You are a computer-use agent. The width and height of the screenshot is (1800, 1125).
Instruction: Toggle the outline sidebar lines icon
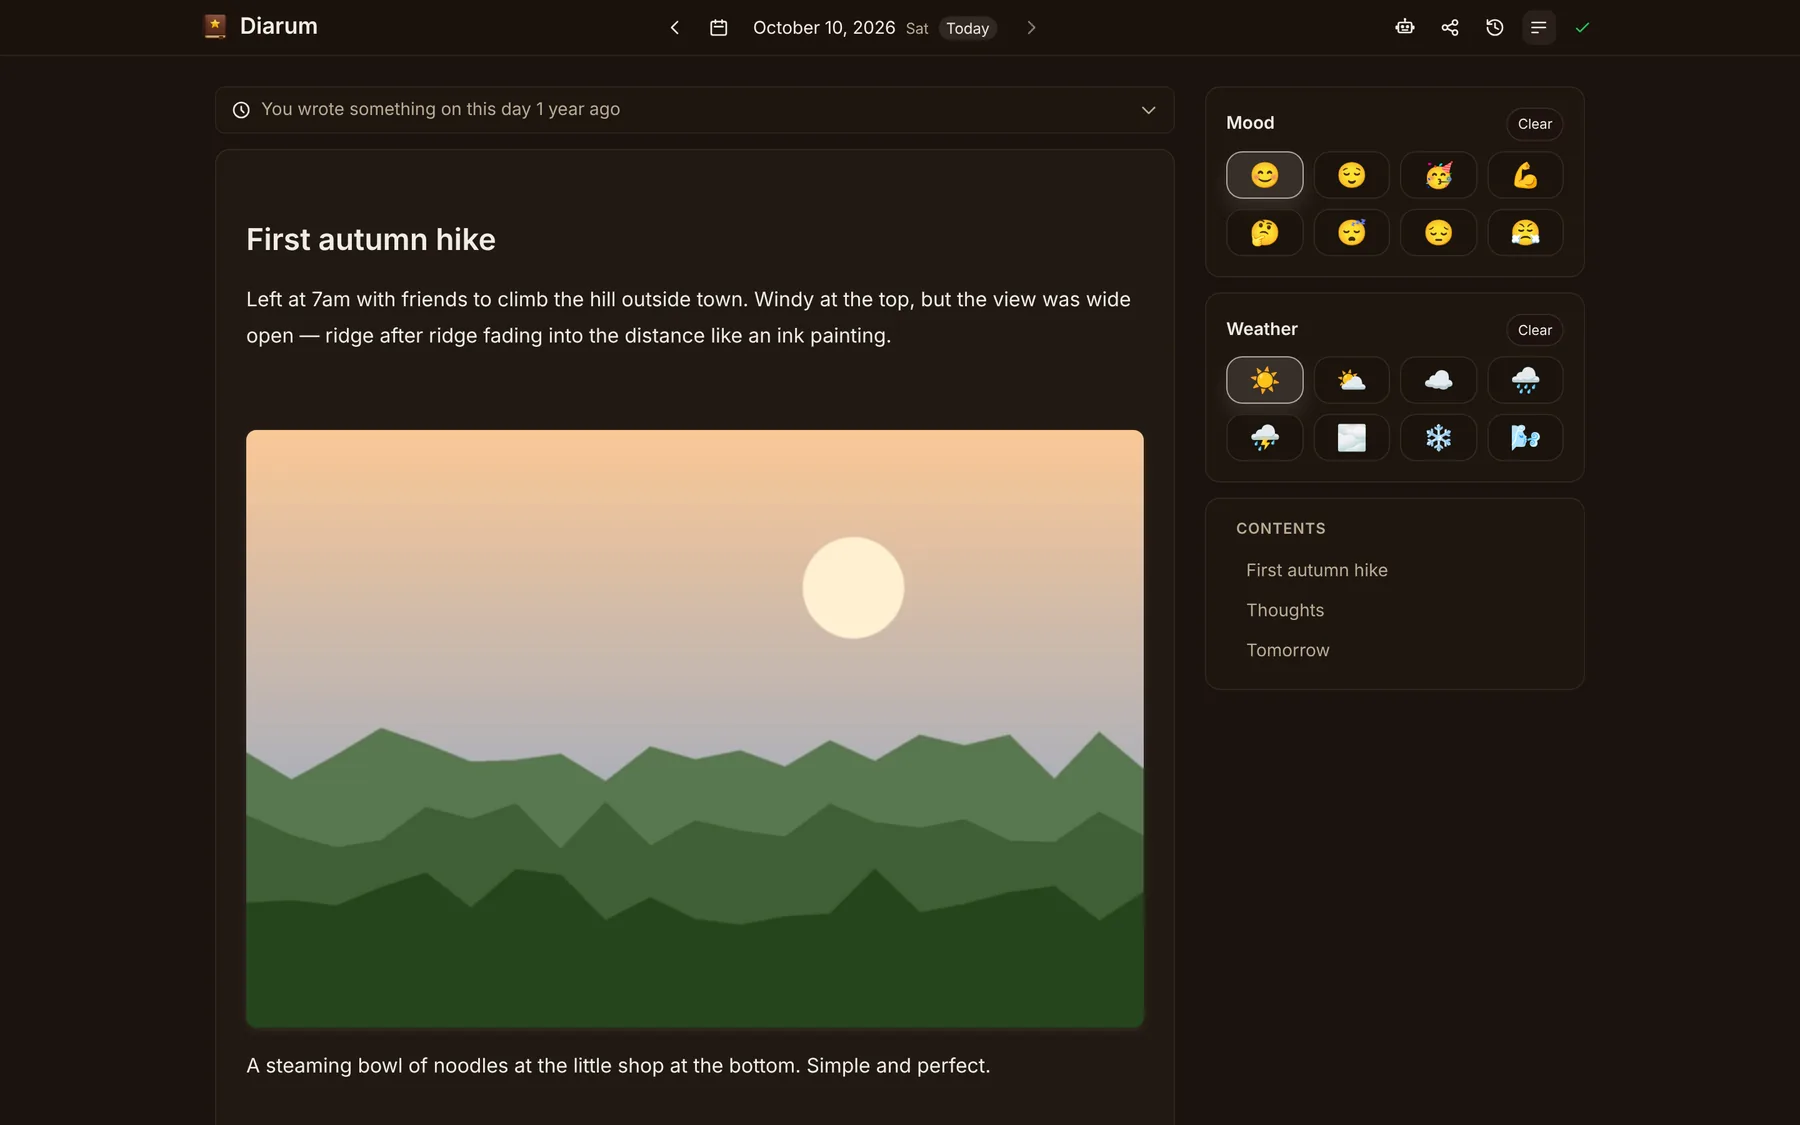tap(1539, 27)
